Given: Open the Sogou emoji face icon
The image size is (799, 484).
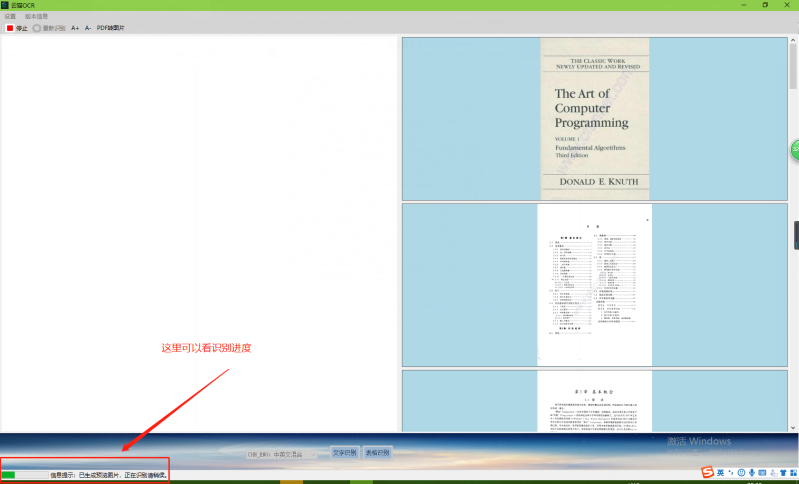Looking at the screenshot, I should [741, 473].
